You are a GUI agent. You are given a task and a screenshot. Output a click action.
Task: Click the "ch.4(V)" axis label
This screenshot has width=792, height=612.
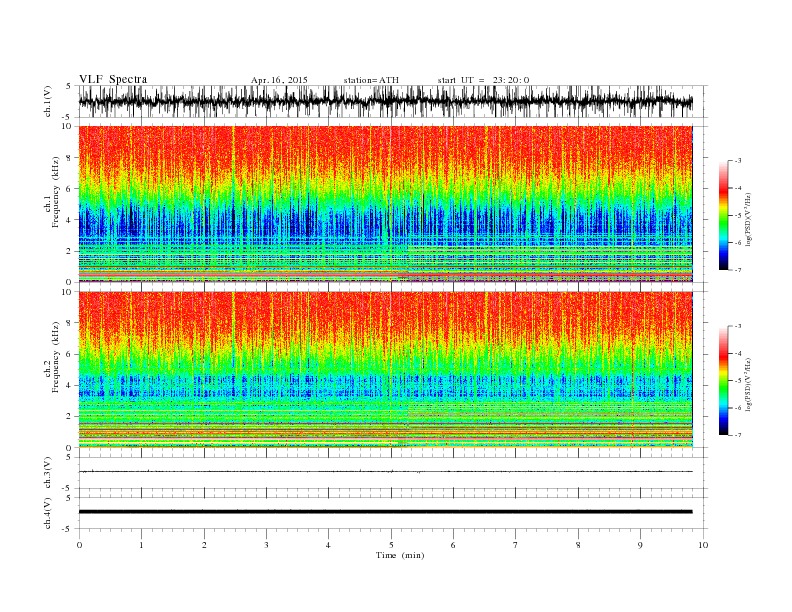coord(48,513)
